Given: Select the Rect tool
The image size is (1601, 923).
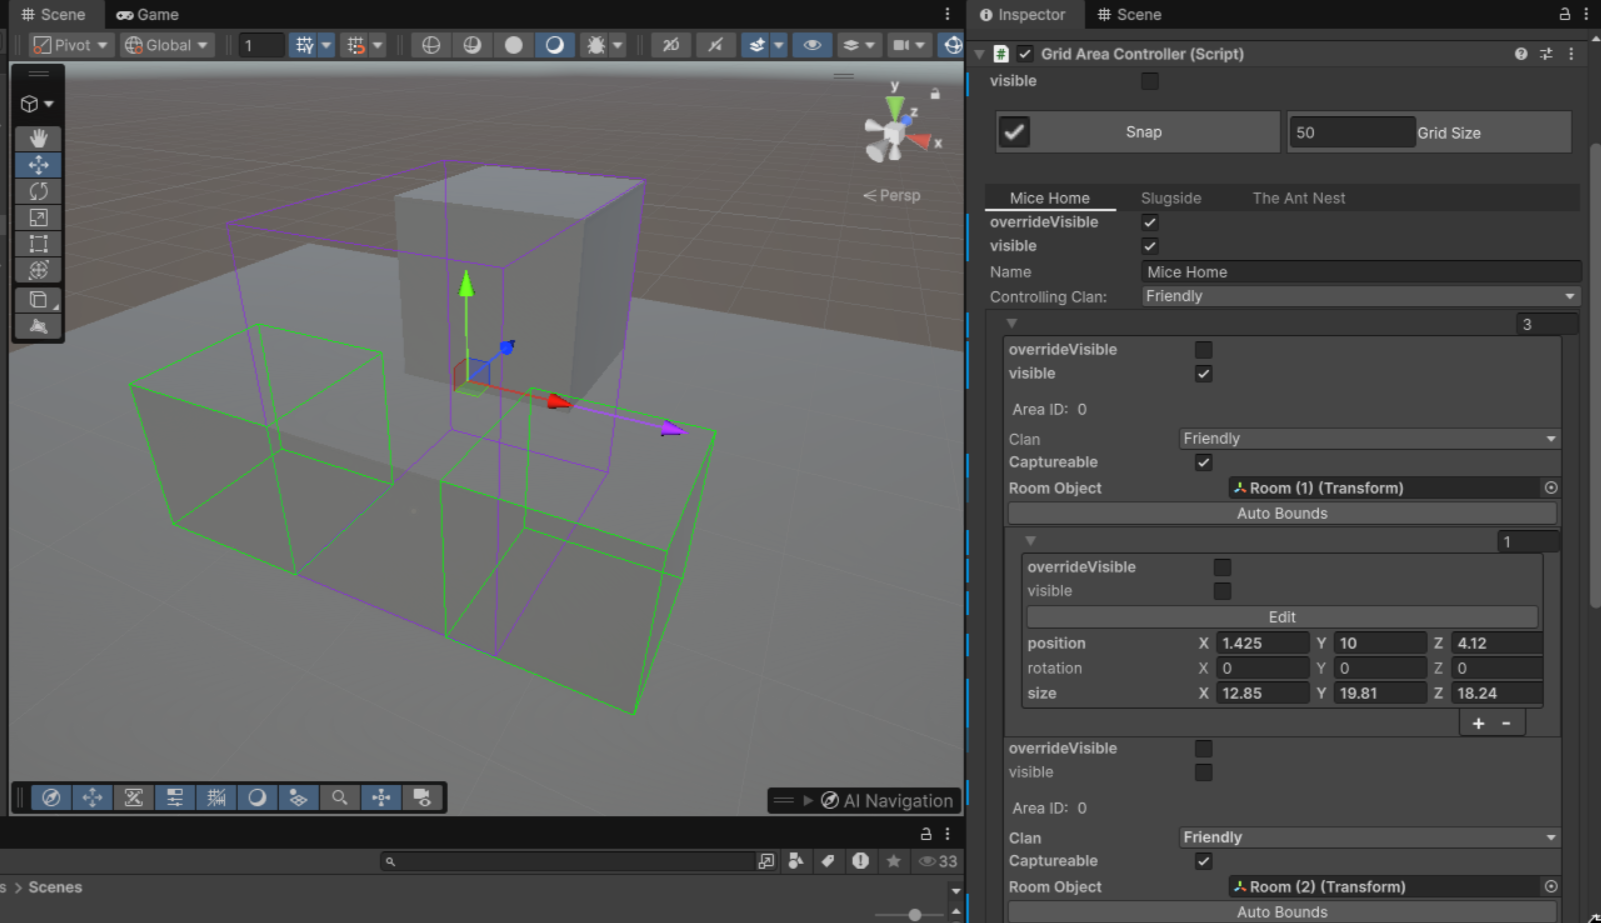Looking at the screenshot, I should point(38,243).
